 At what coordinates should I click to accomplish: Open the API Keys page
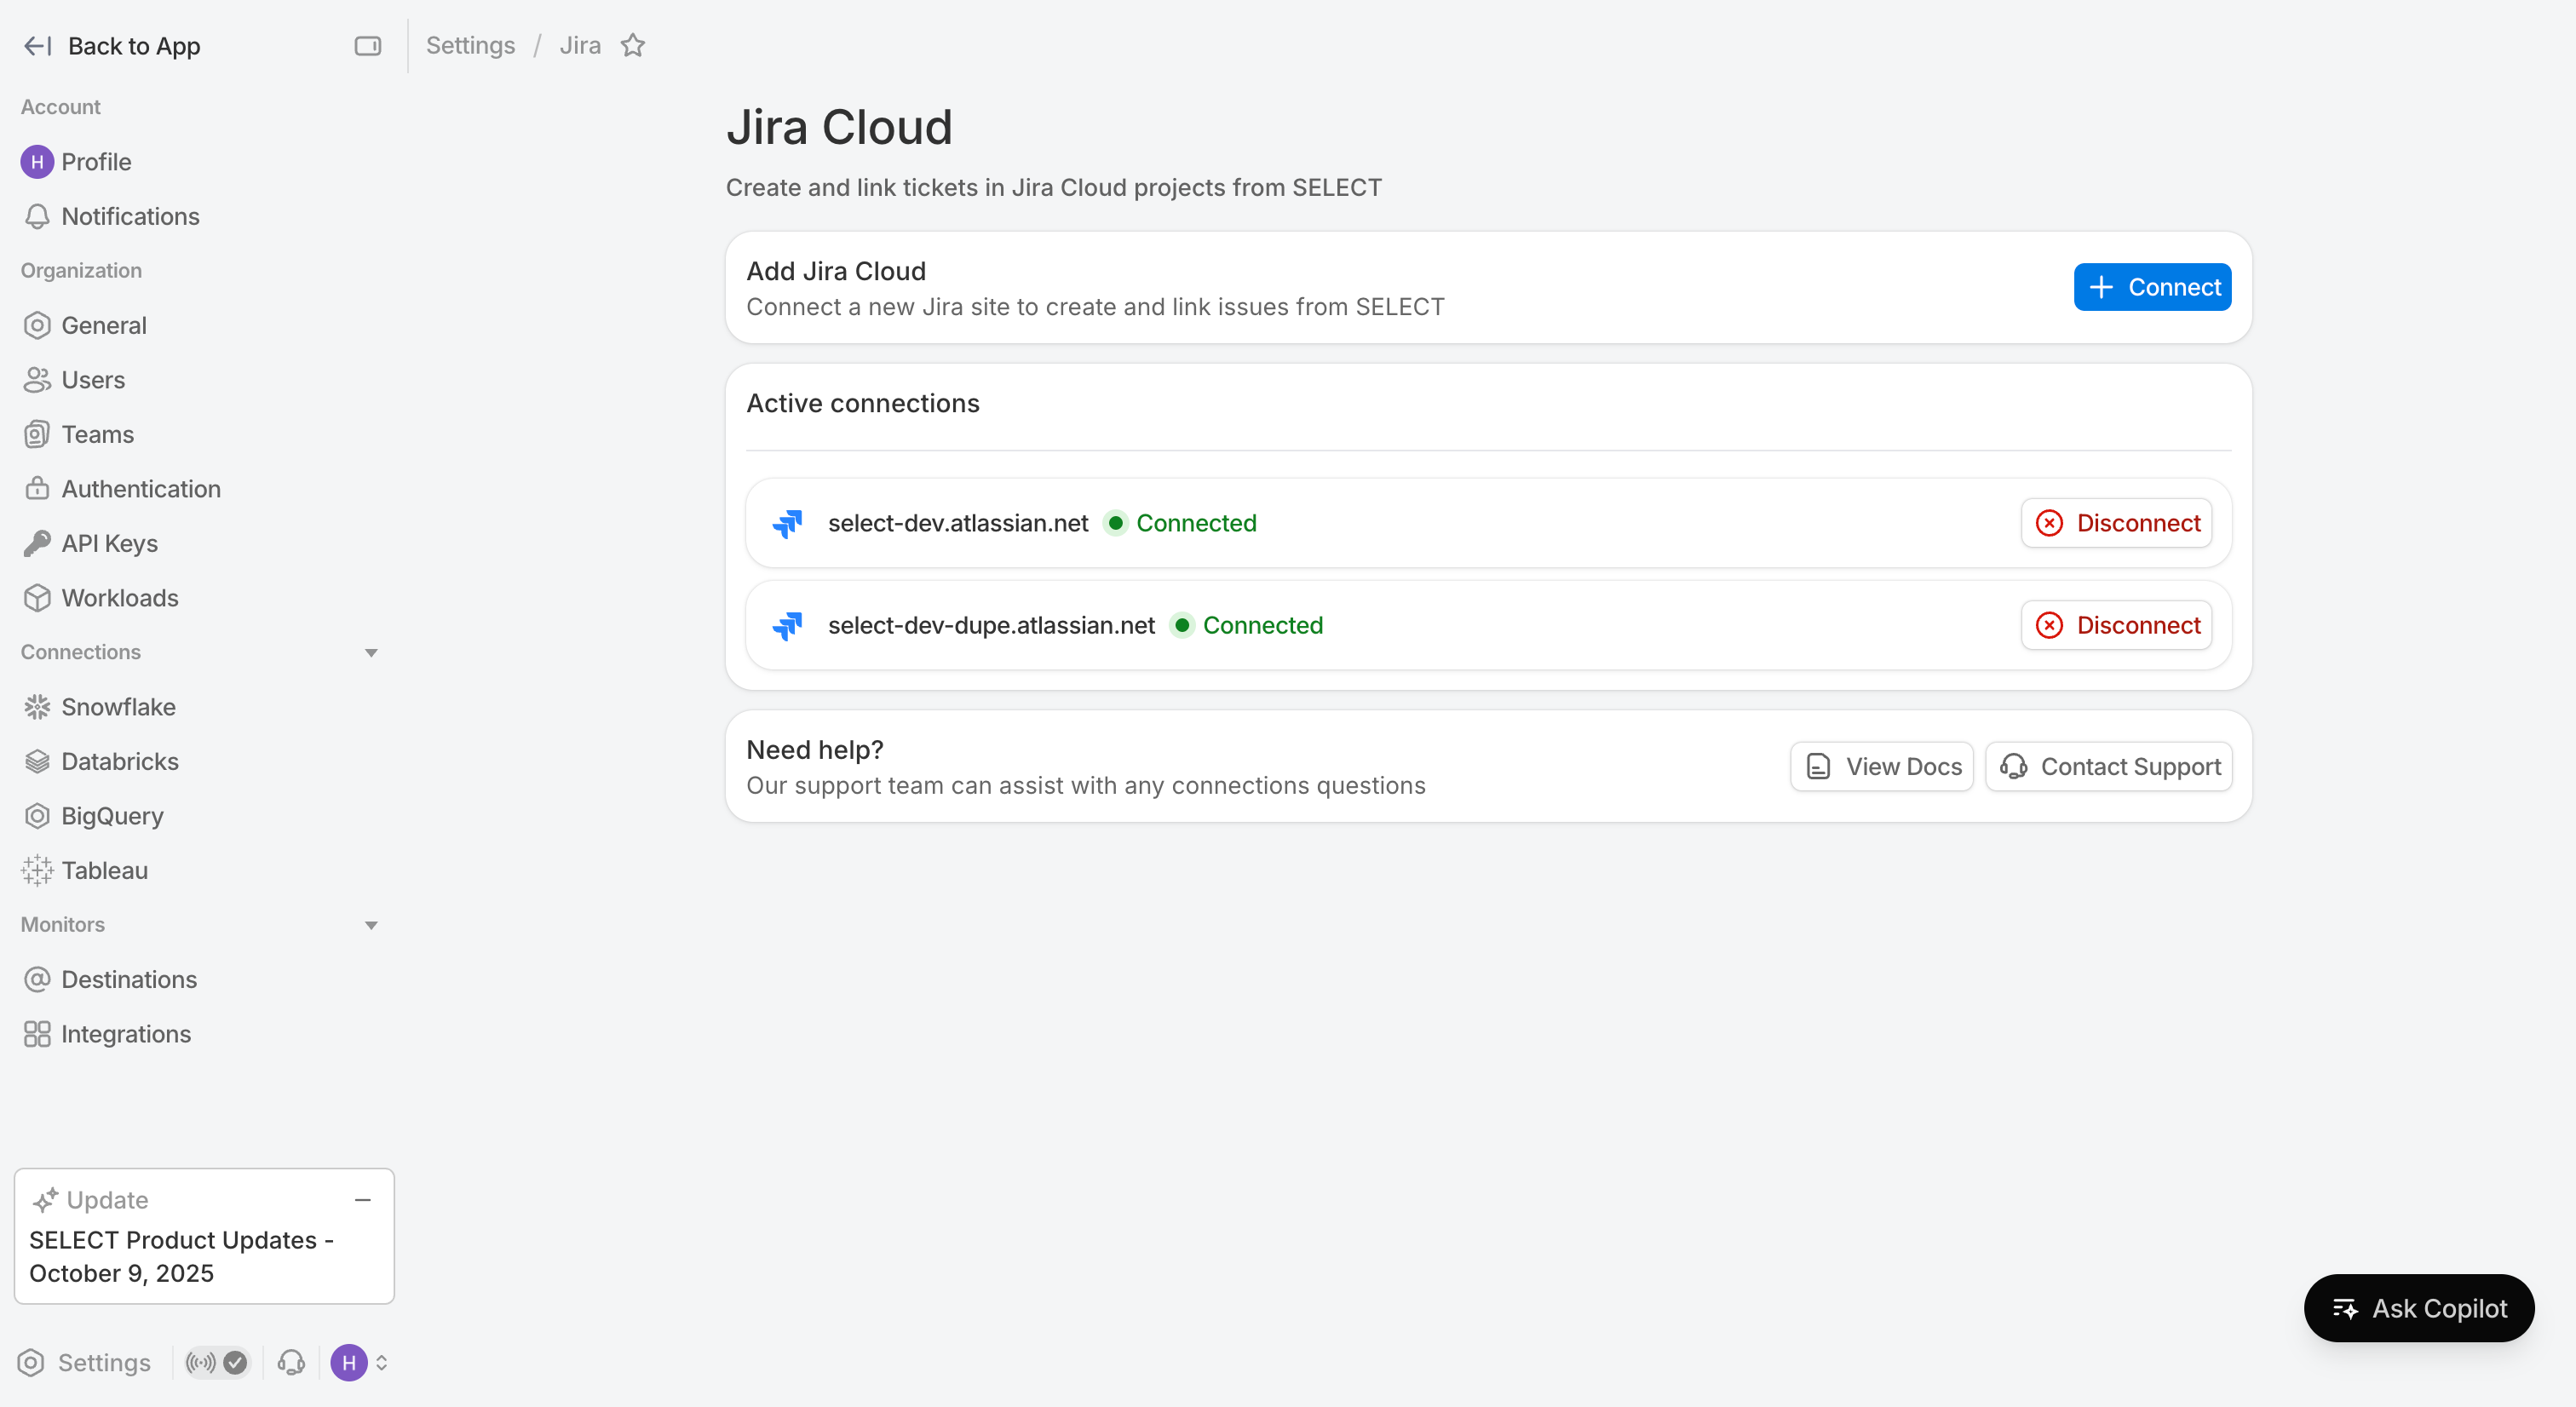pyautogui.click(x=109, y=543)
